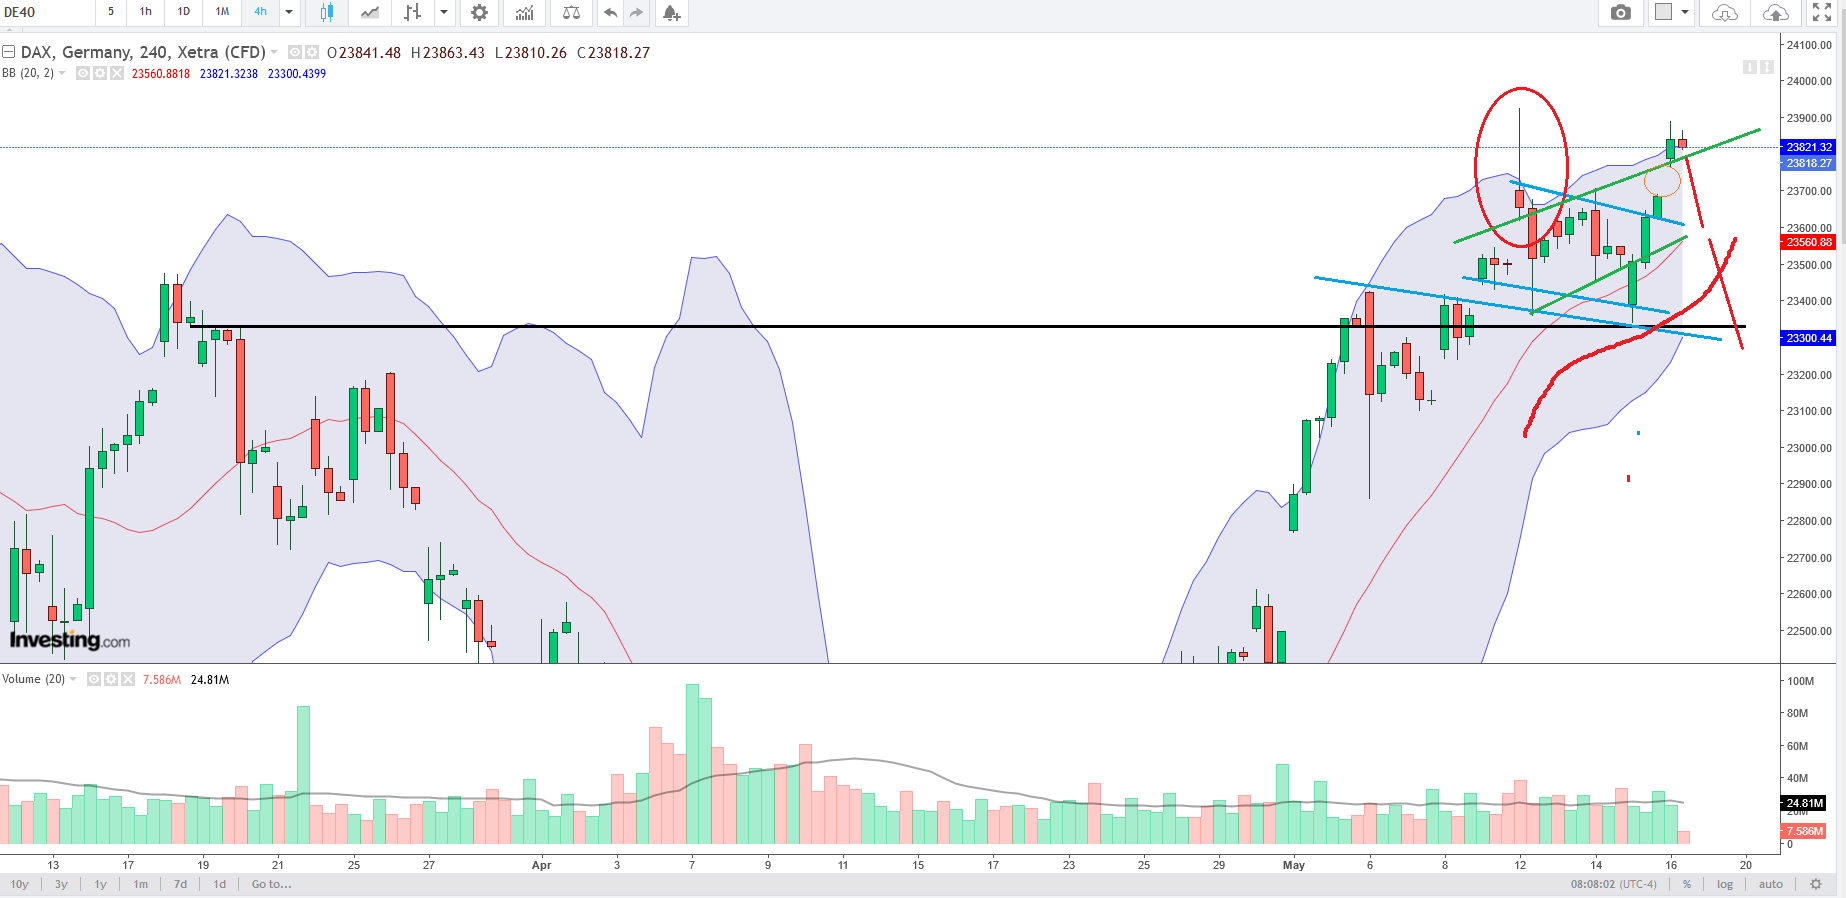This screenshot has height=898, width=1846.
Task: Select the 1D timeframe tab
Action: (184, 12)
